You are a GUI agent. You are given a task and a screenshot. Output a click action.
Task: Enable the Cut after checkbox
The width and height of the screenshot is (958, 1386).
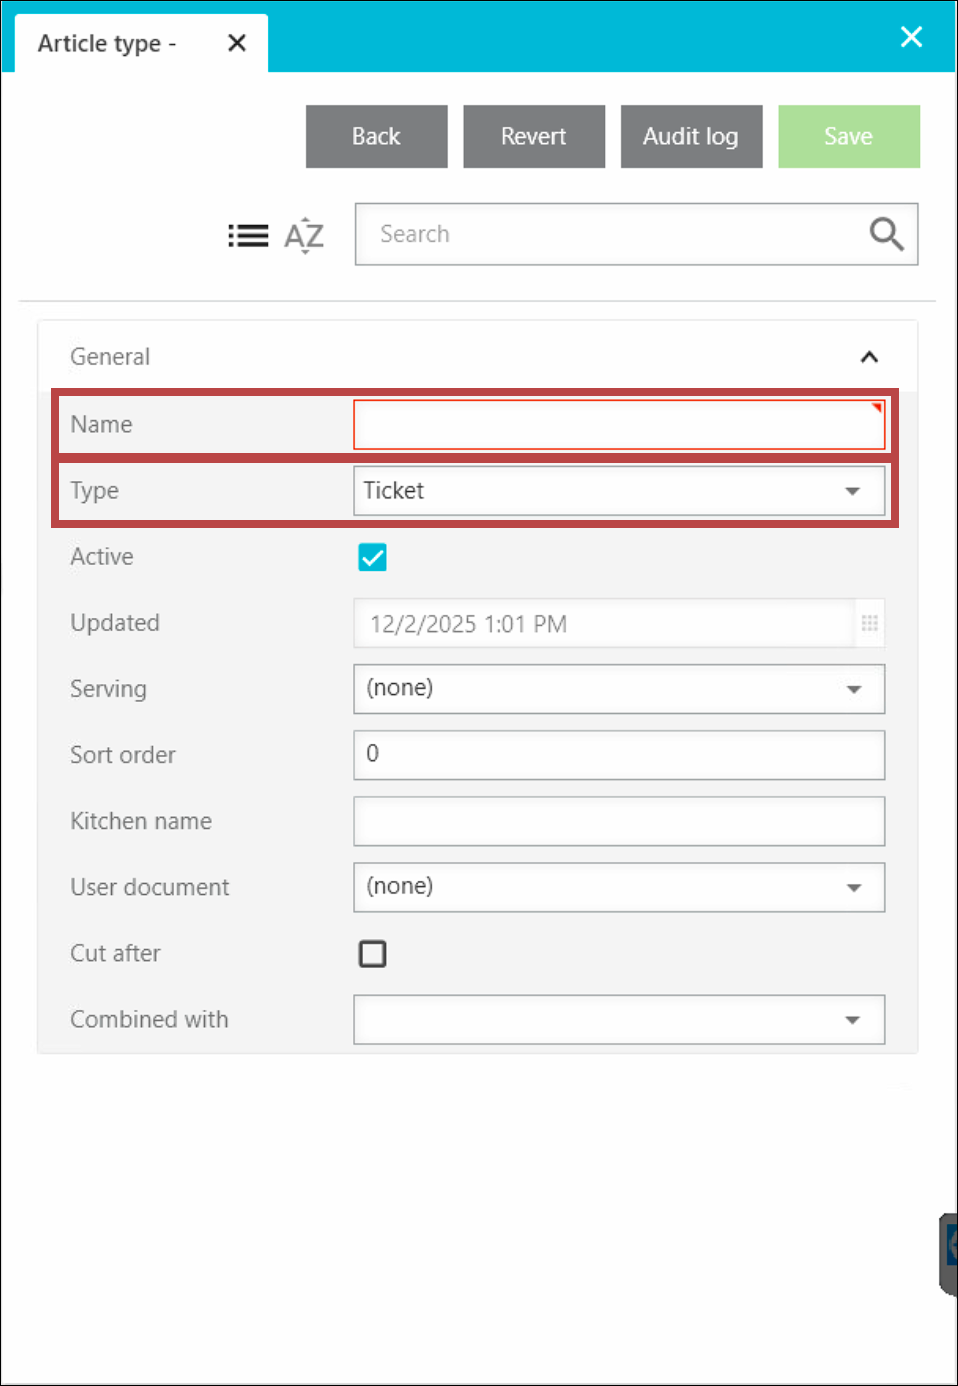click(x=372, y=954)
